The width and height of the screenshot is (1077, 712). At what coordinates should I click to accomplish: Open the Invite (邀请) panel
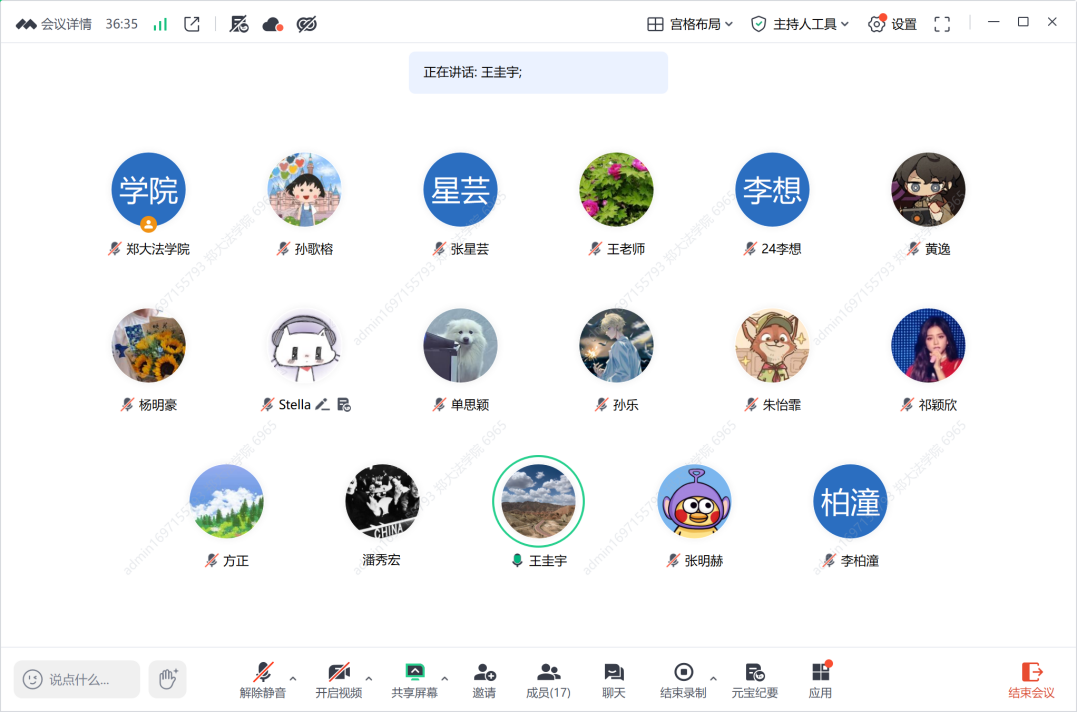pyautogui.click(x=484, y=680)
